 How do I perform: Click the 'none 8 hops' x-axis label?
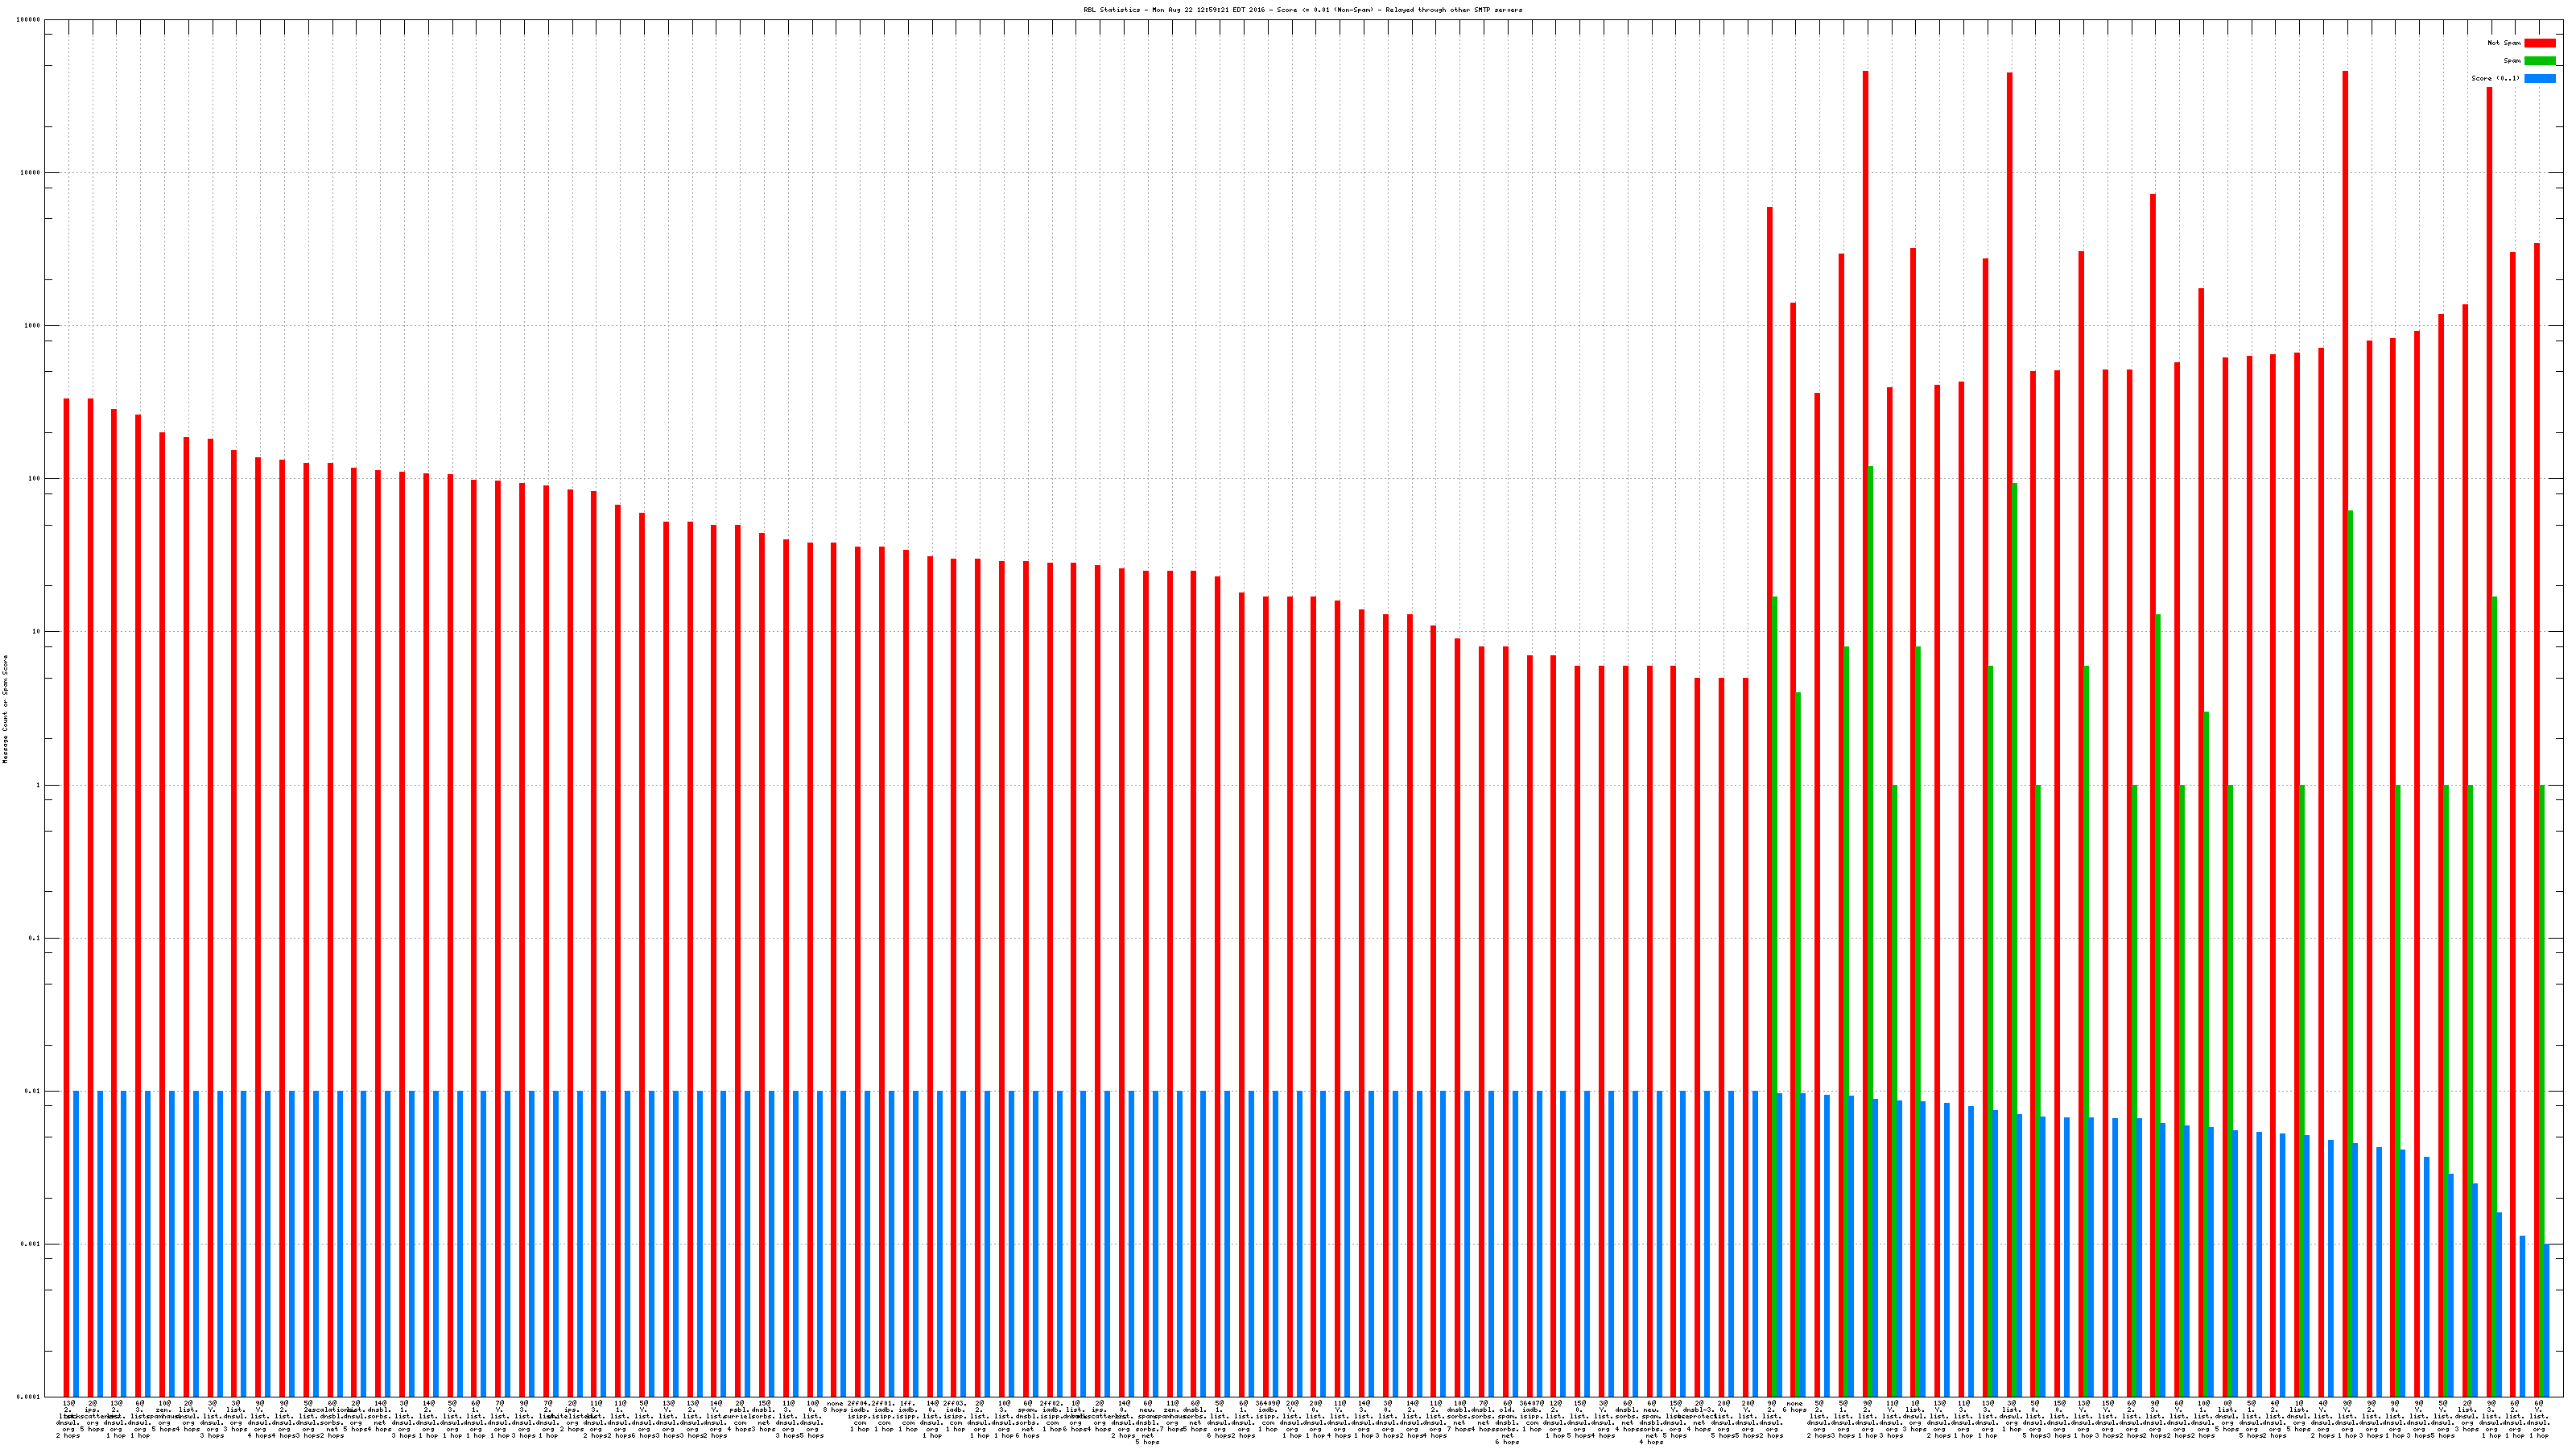click(836, 1406)
